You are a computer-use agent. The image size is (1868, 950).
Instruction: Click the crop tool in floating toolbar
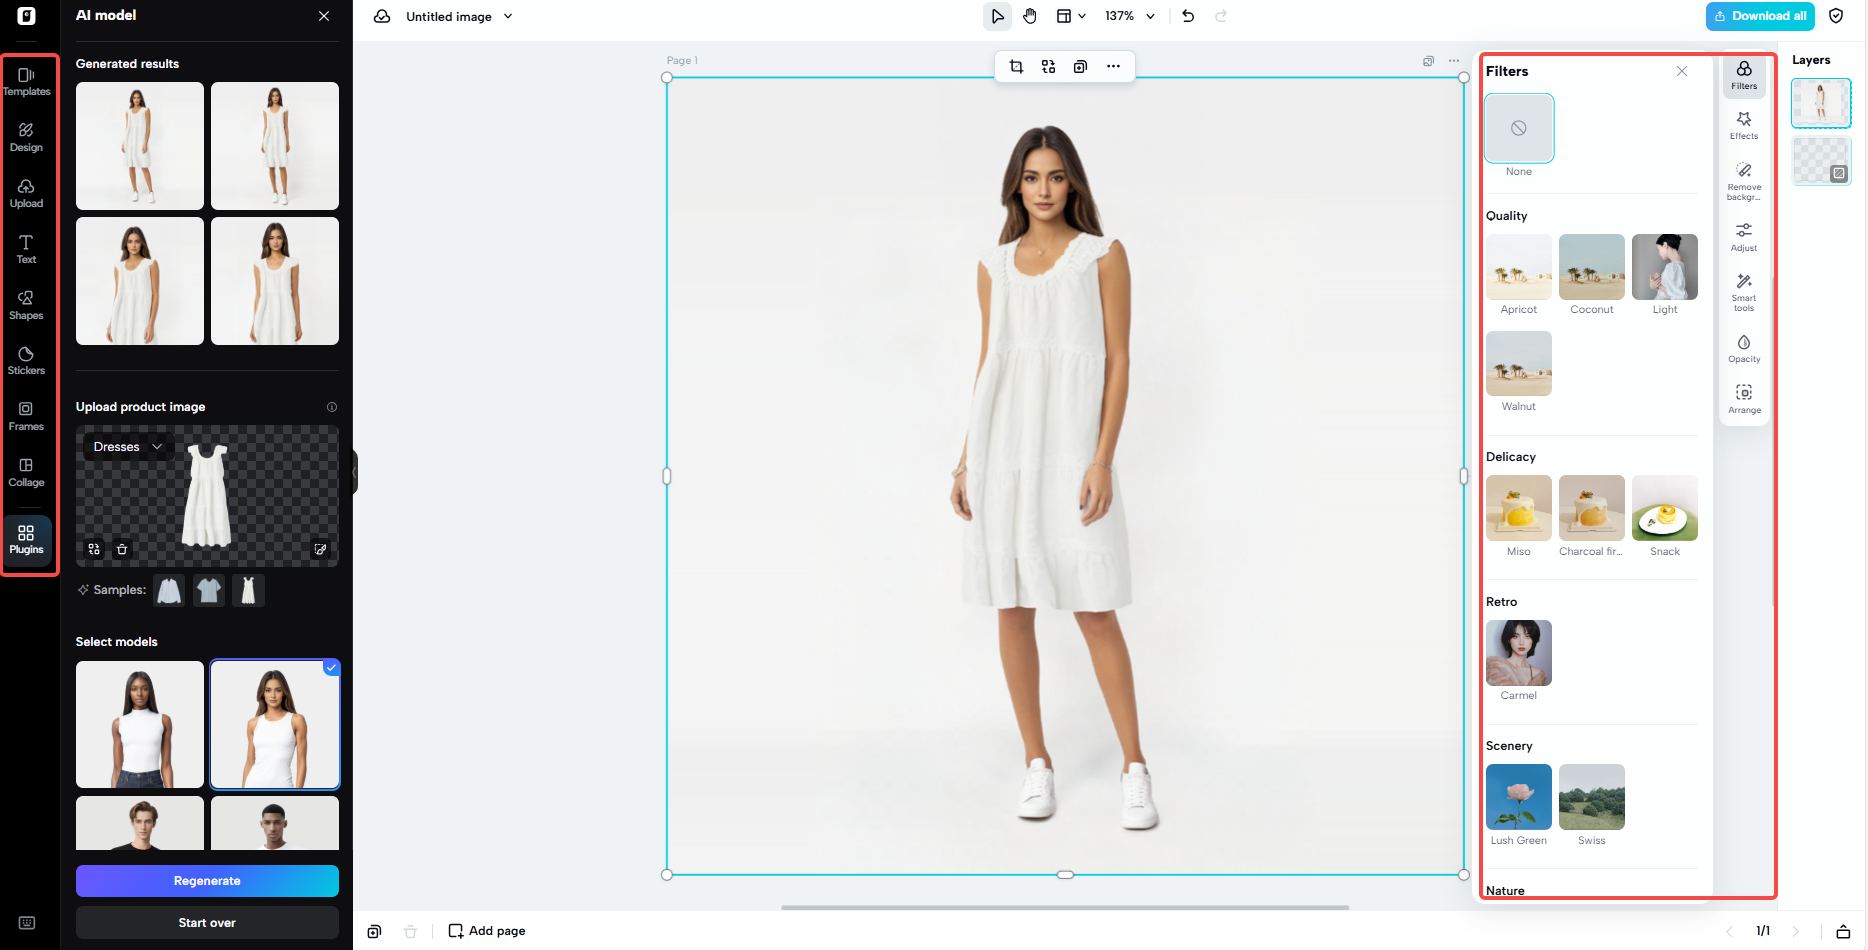click(x=1016, y=66)
